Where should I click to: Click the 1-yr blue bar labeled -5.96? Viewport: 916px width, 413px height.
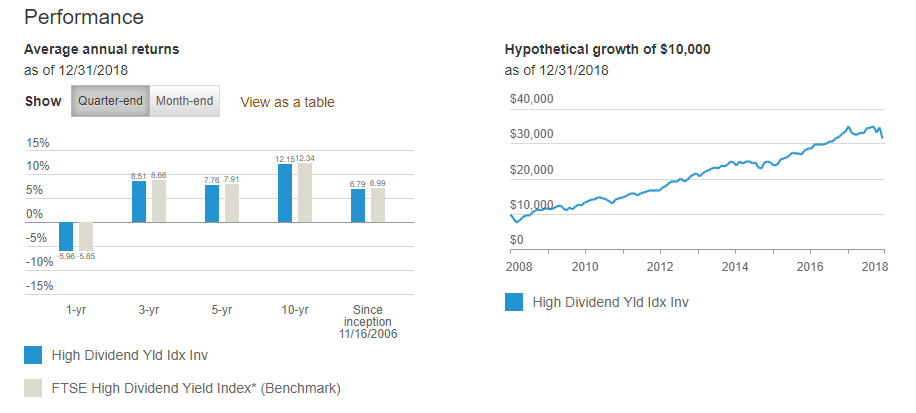pyautogui.click(x=66, y=237)
